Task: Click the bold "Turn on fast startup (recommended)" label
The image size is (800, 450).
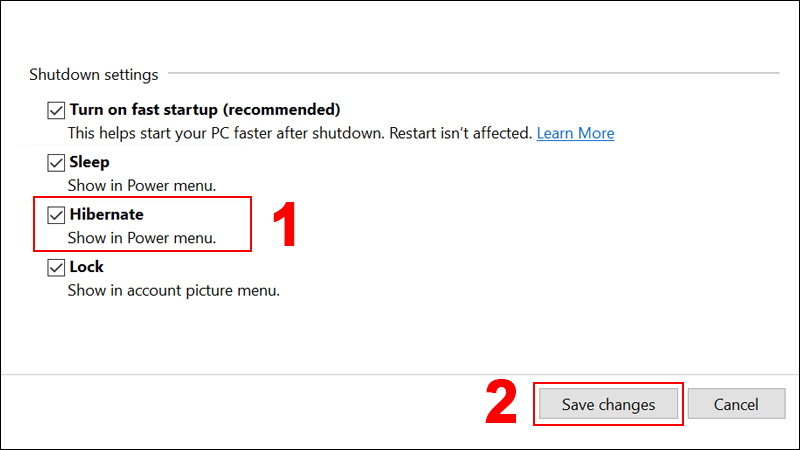Action: click(205, 109)
